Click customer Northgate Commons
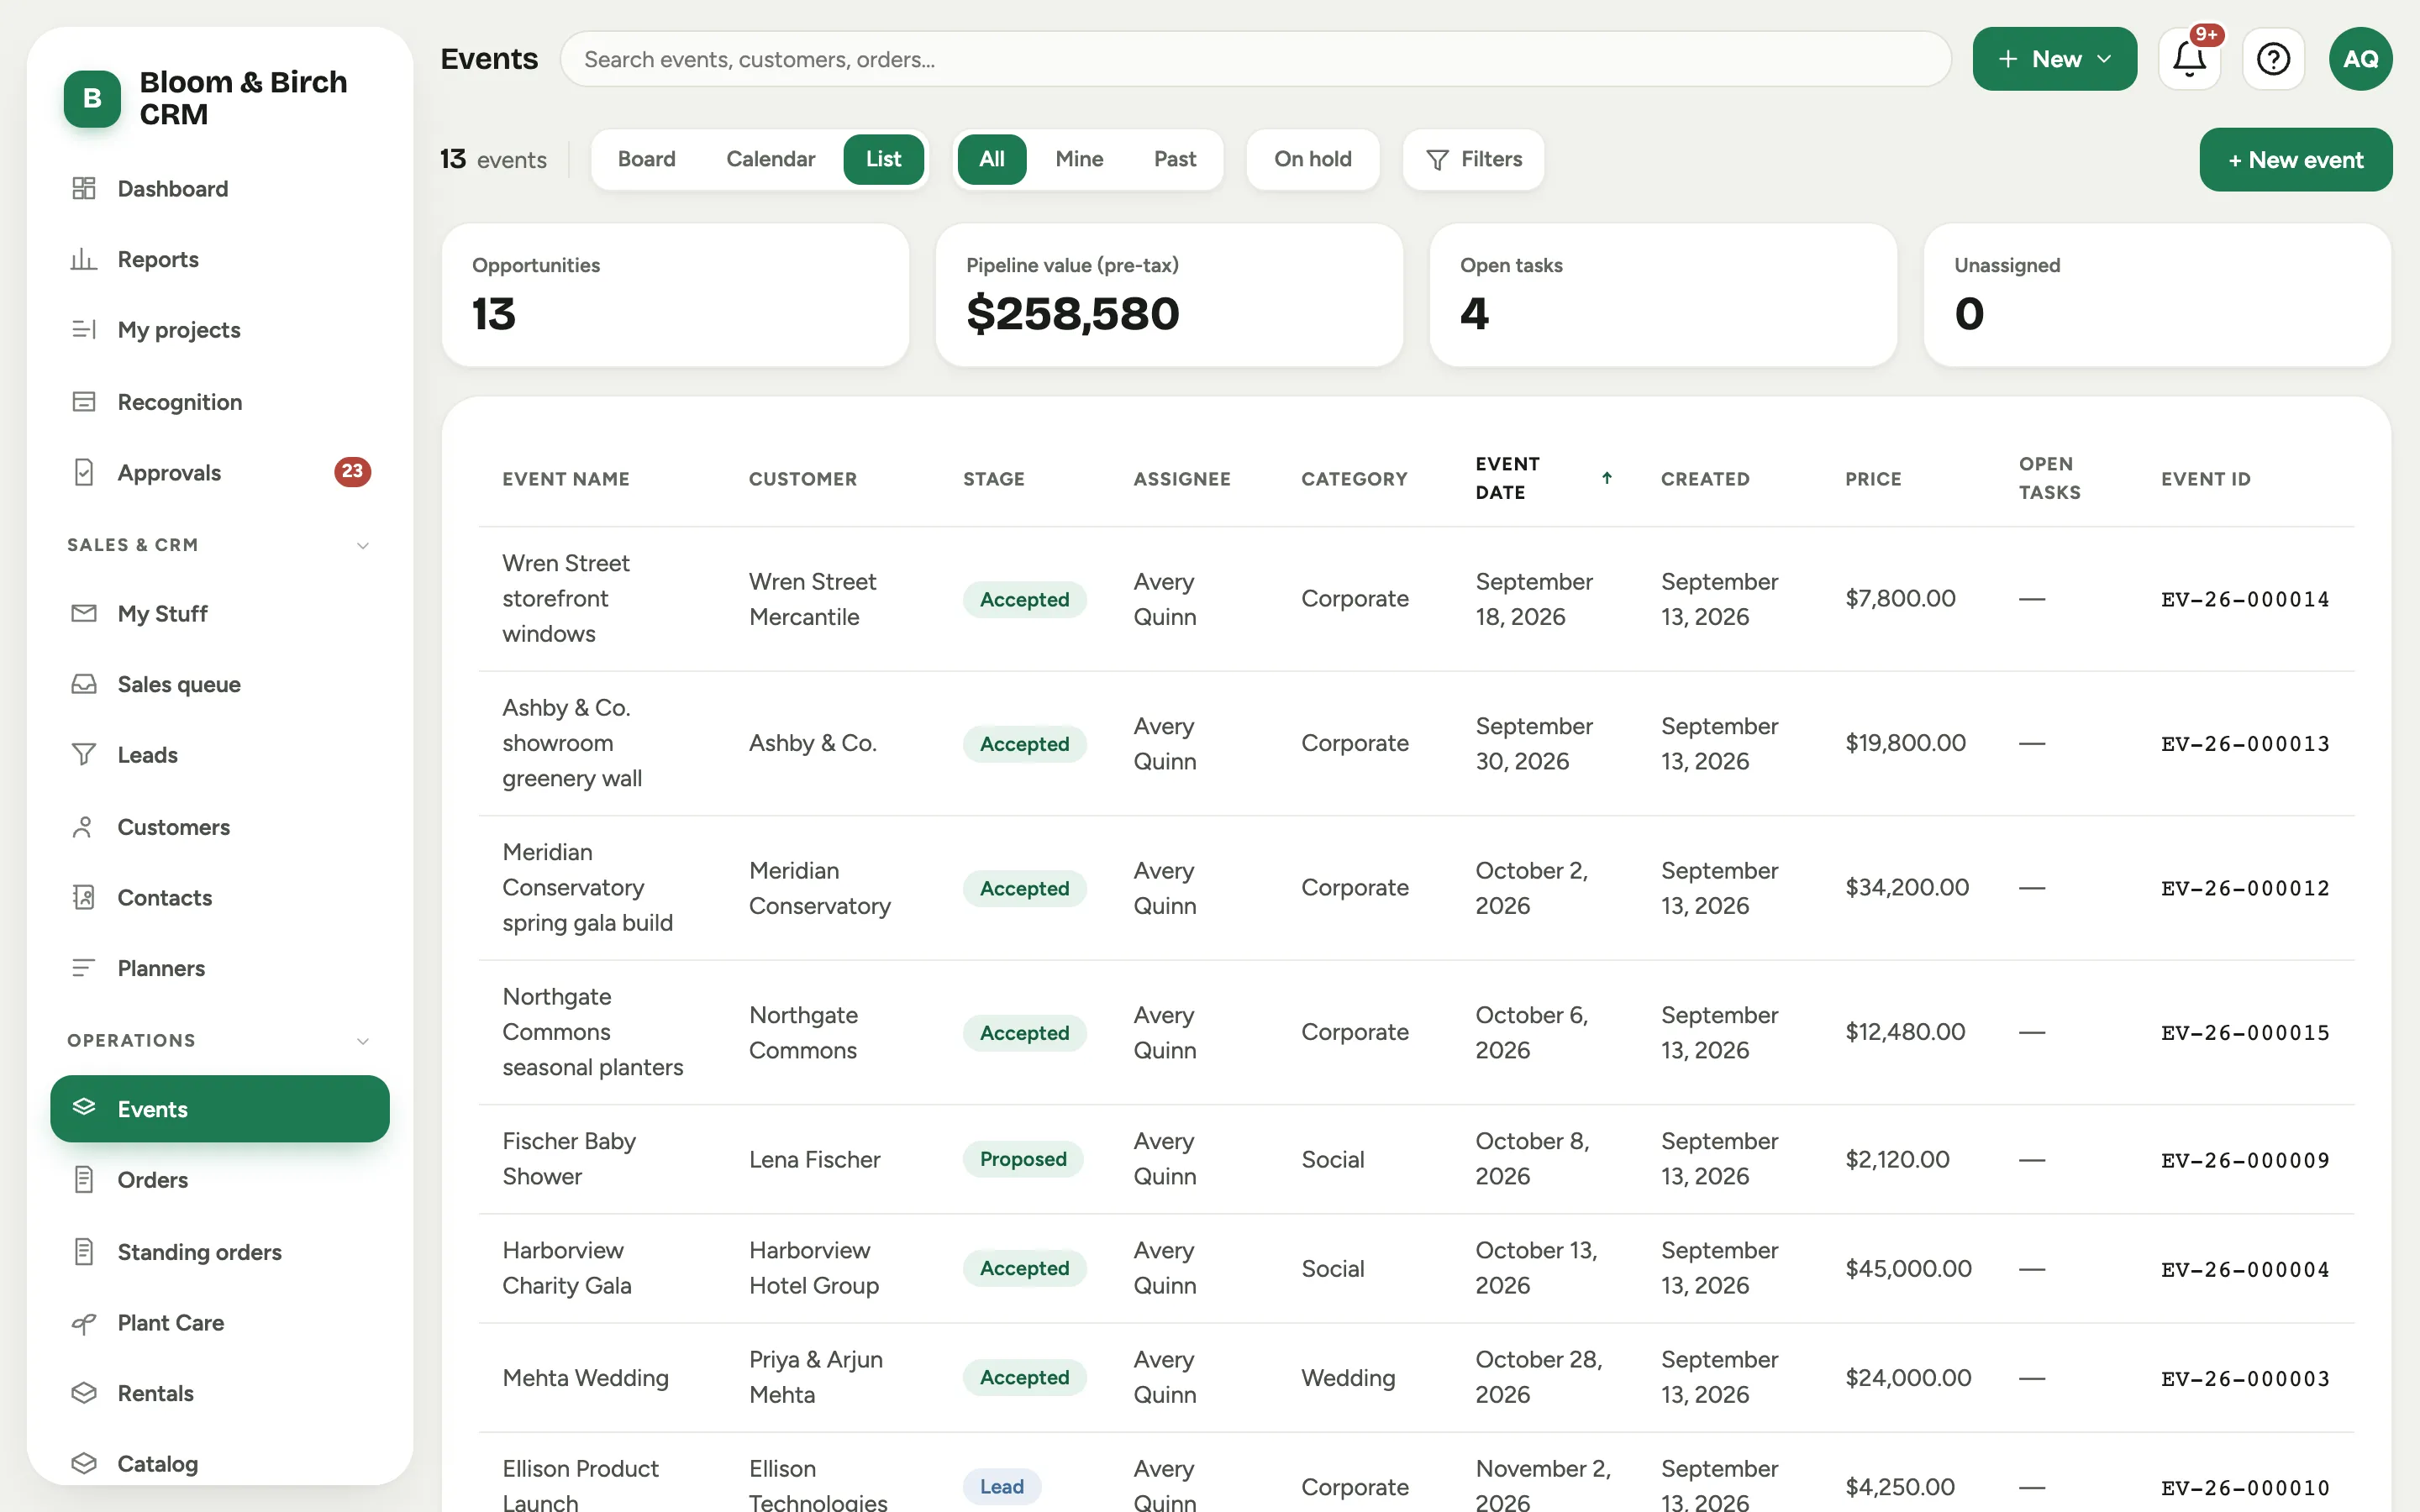 pos(803,1032)
